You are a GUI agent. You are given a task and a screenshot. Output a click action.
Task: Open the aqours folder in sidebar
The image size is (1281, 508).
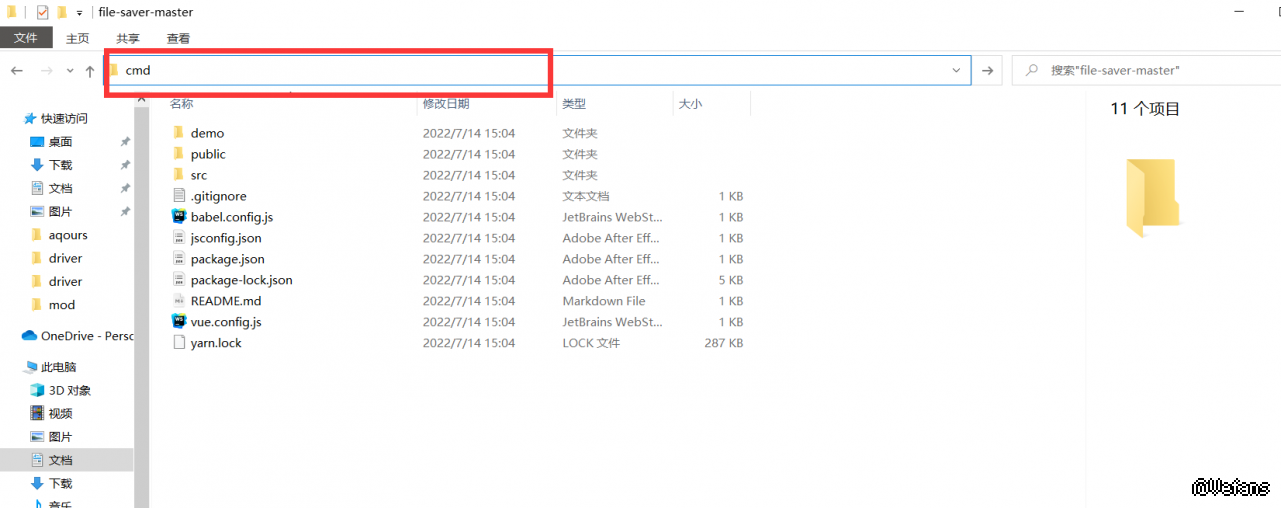pyautogui.click(x=68, y=235)
